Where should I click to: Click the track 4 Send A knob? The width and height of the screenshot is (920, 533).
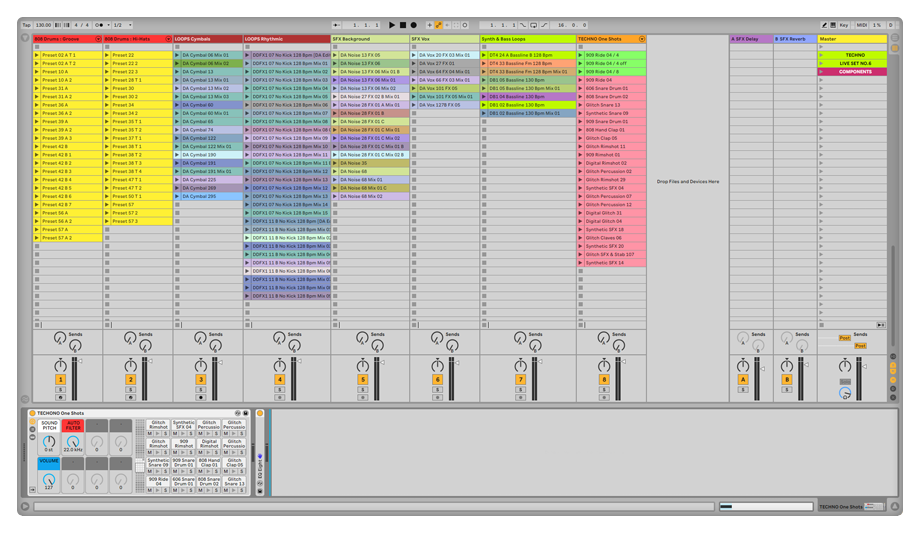(279, 338)
